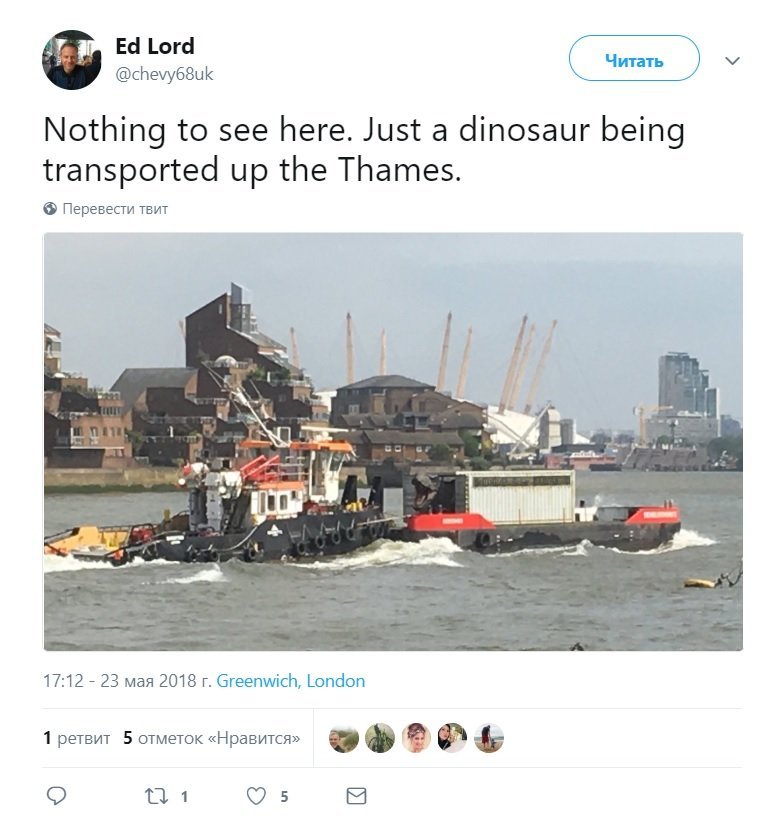Open the dinosaur barge photo
The width and height of the screenshot is (776, 824).
pos(393,441)
